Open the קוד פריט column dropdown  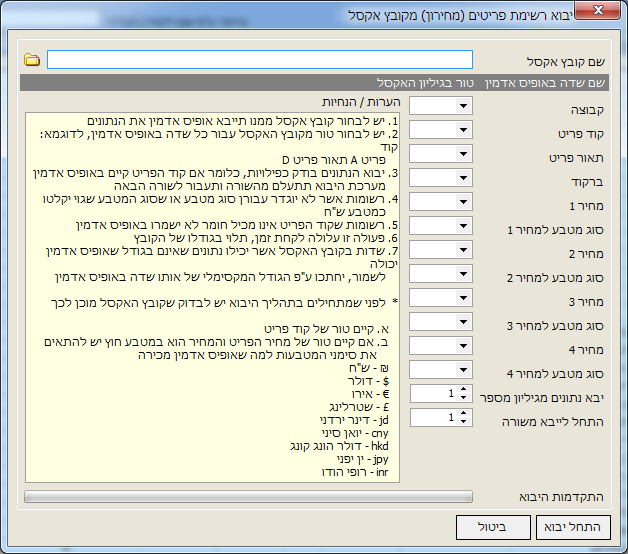click(x=463, y=130)
